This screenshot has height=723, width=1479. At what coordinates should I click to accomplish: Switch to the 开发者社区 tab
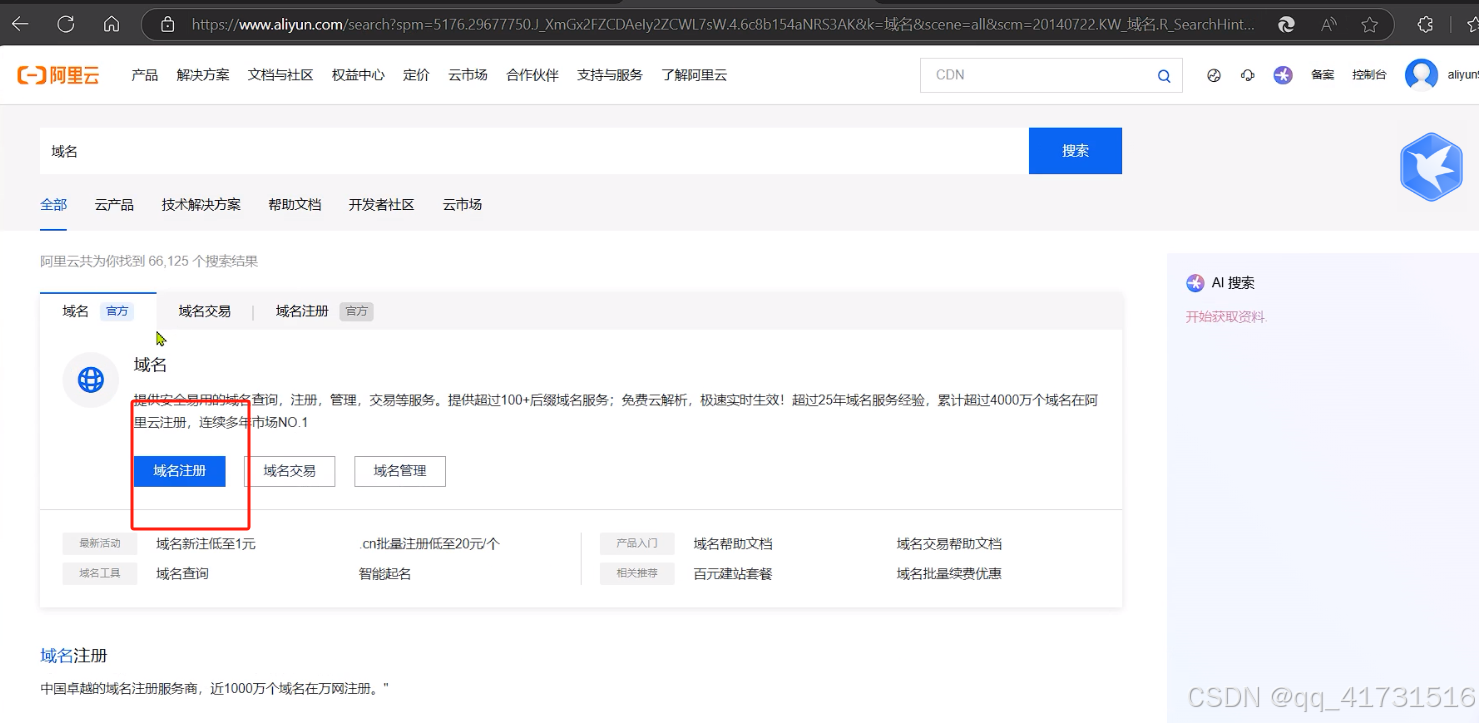[382, 204]
